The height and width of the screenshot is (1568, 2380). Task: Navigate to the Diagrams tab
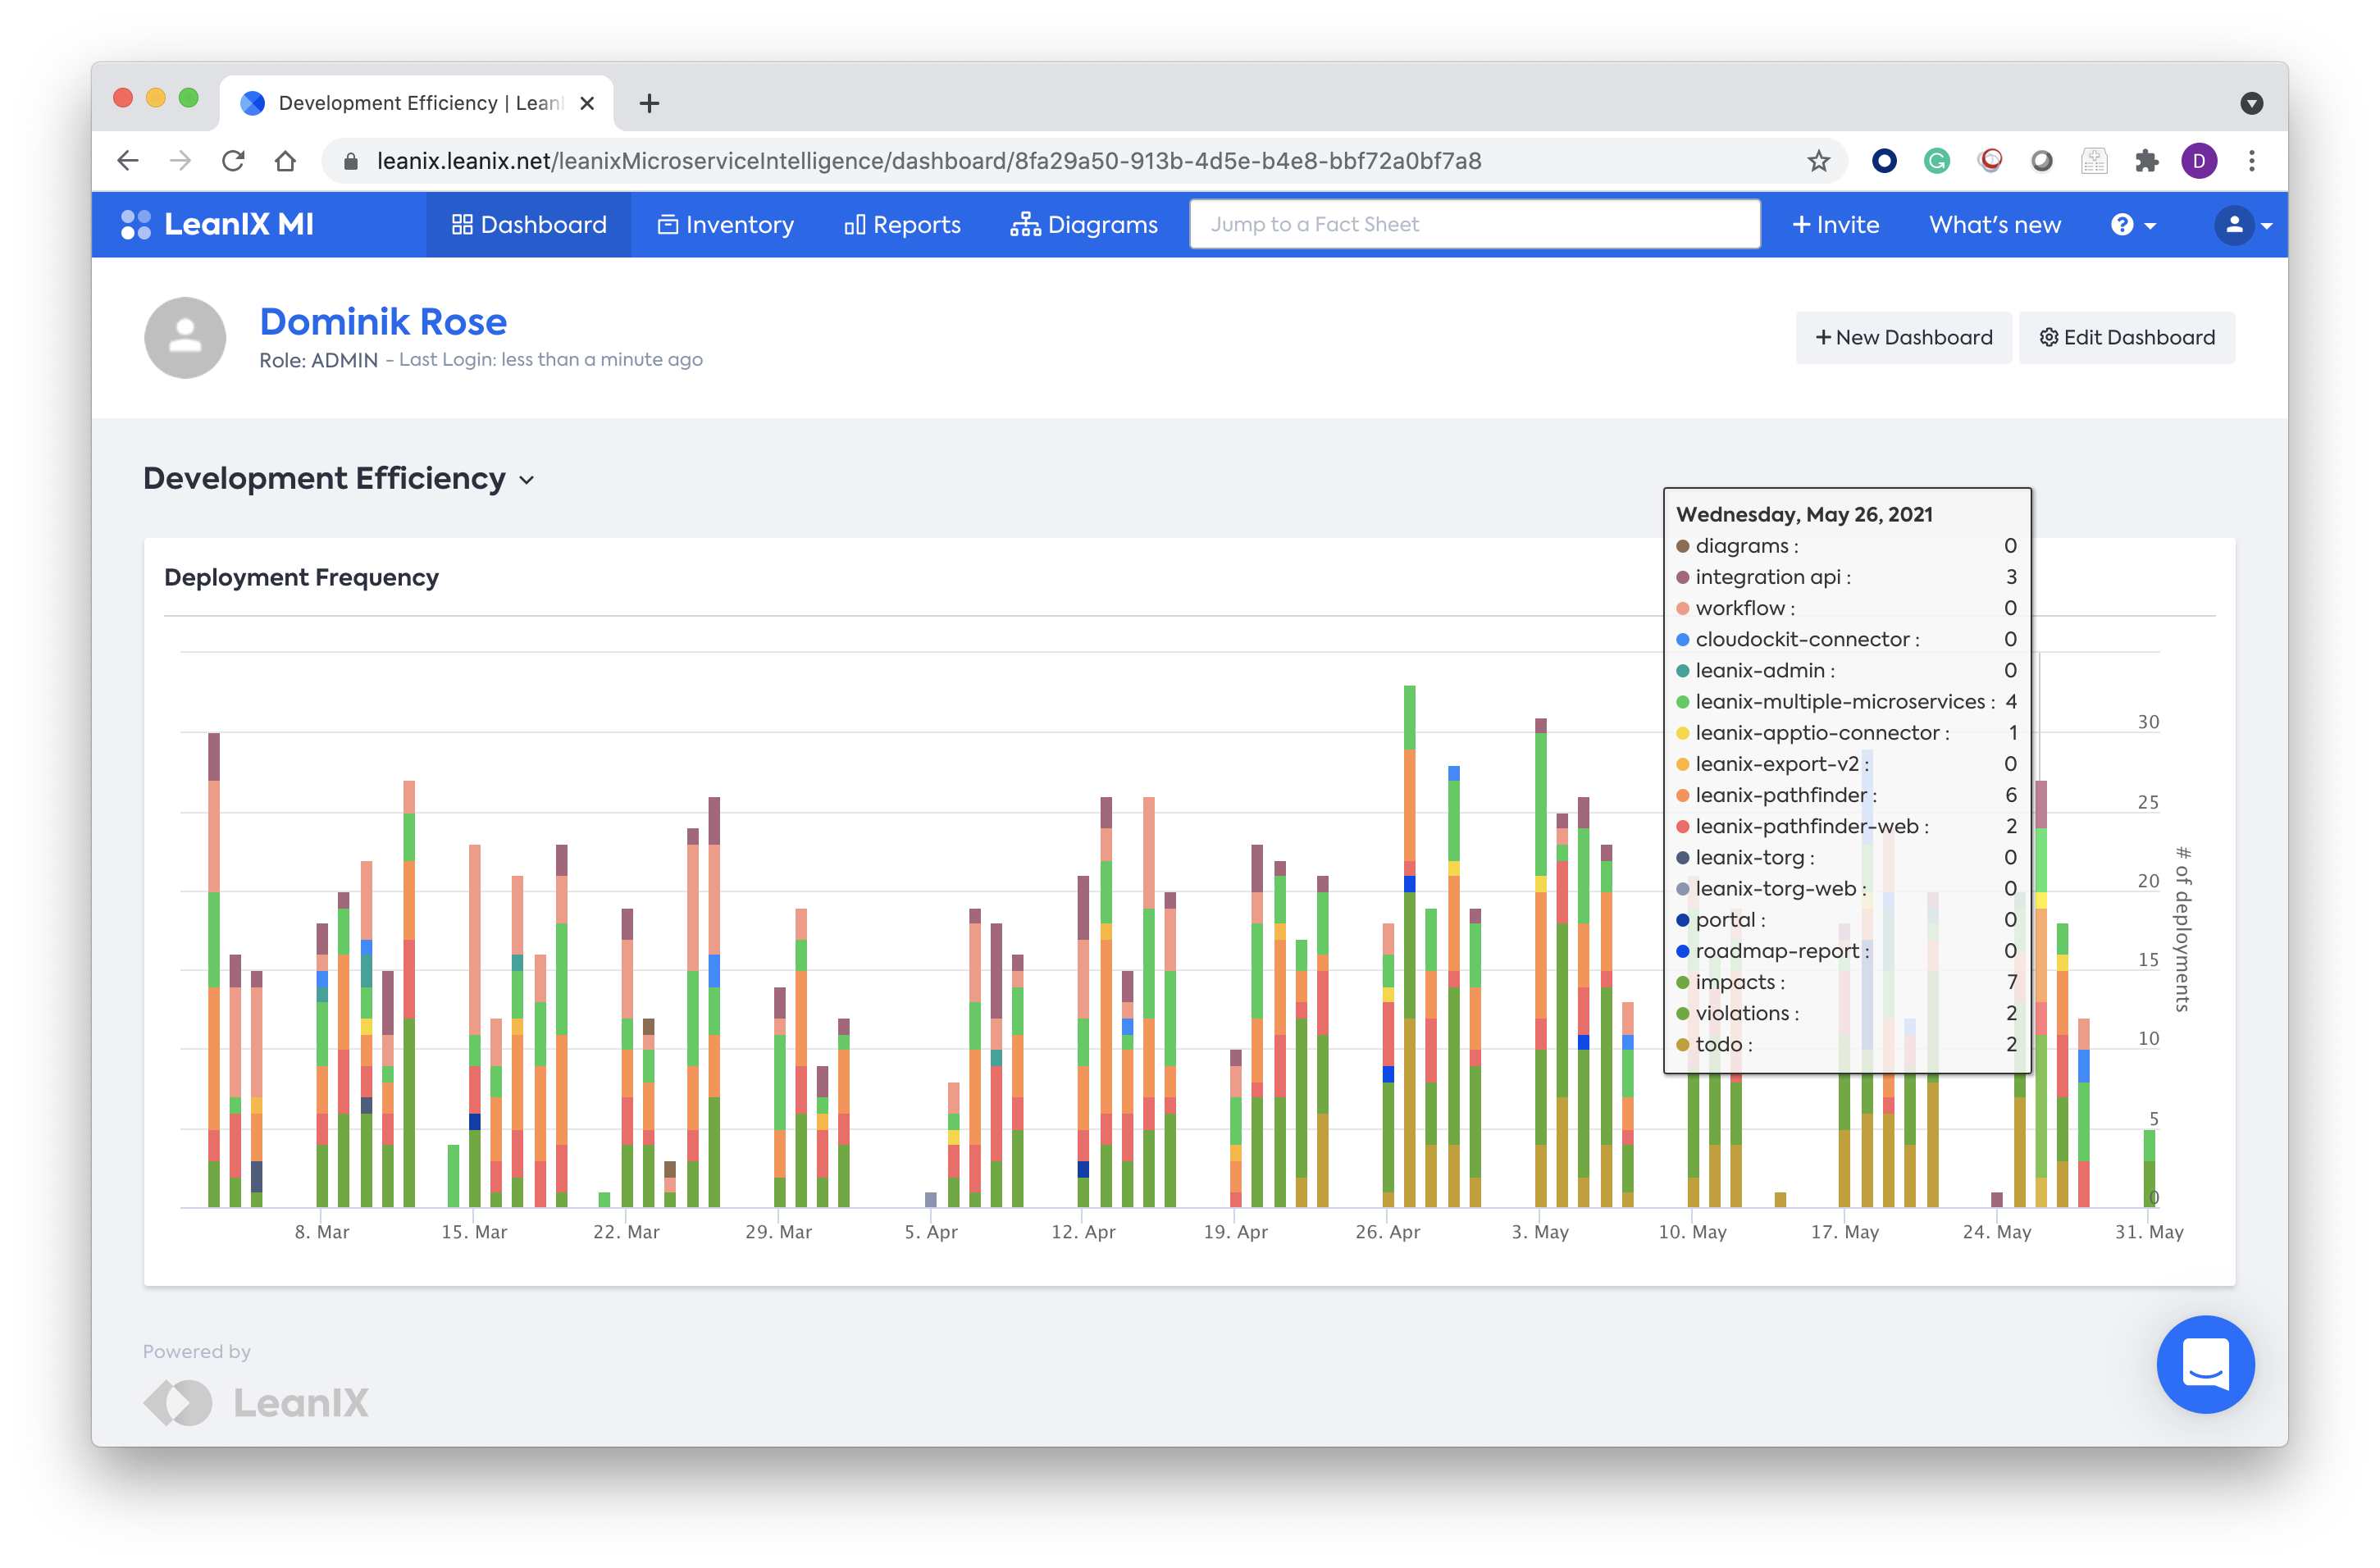click(1083, 225)
